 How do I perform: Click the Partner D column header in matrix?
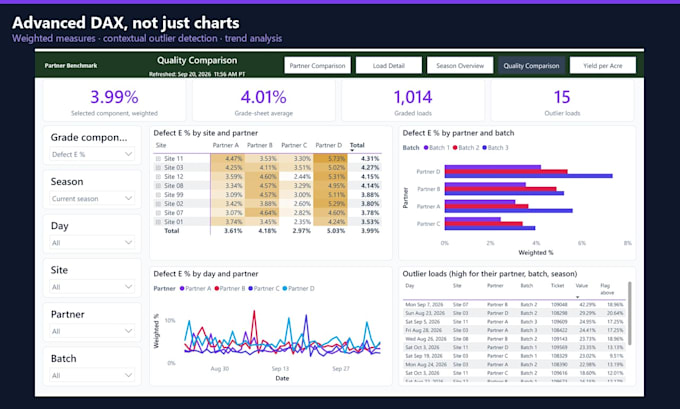point(328,145)
